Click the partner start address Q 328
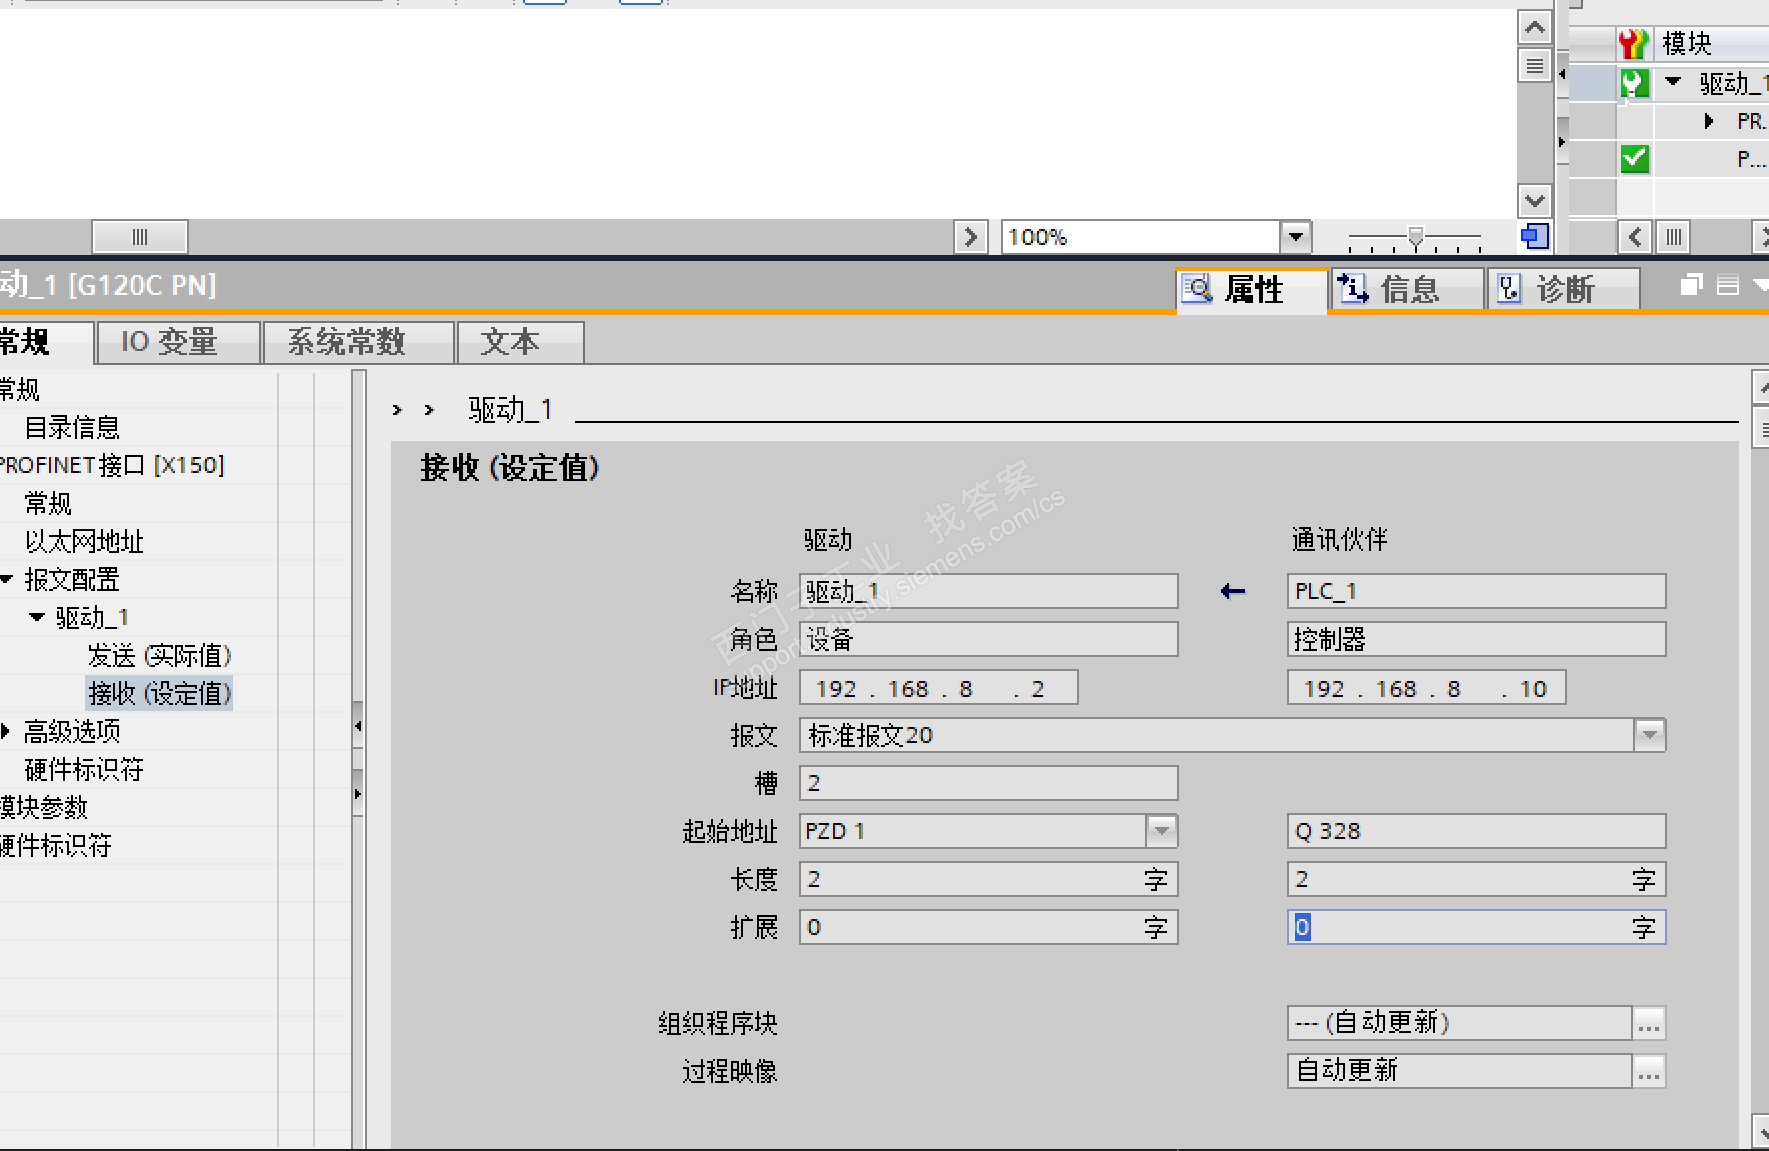 [1477, 831]
